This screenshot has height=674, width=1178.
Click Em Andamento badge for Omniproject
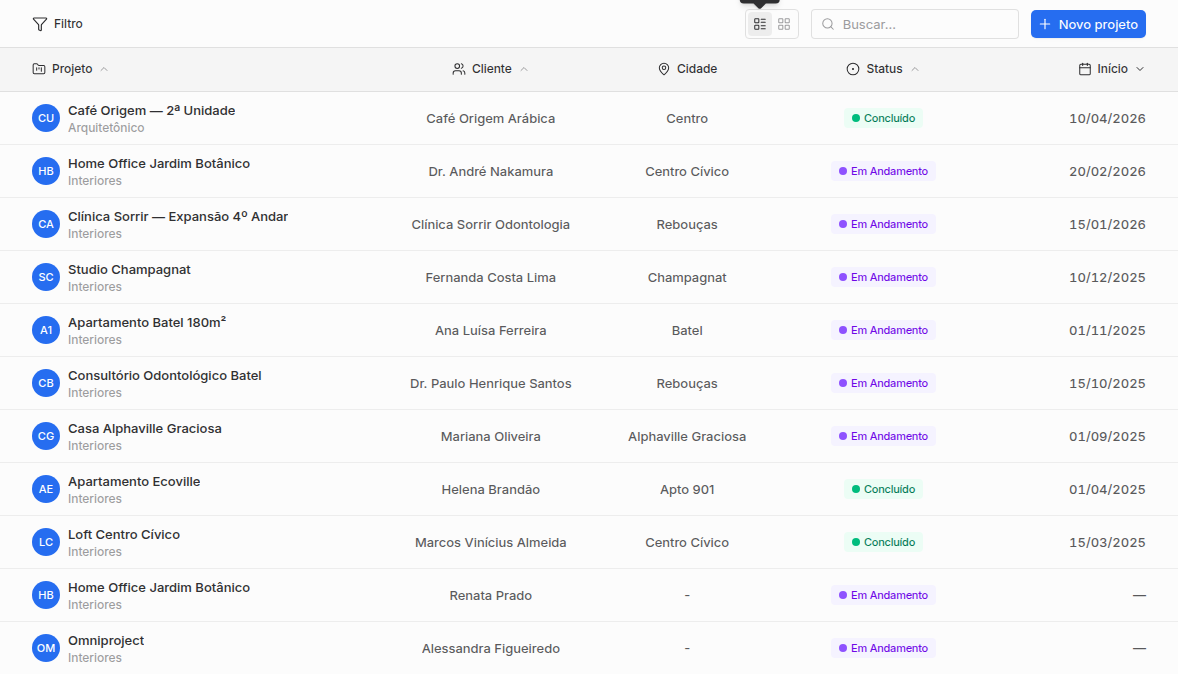tap(883, 648)
